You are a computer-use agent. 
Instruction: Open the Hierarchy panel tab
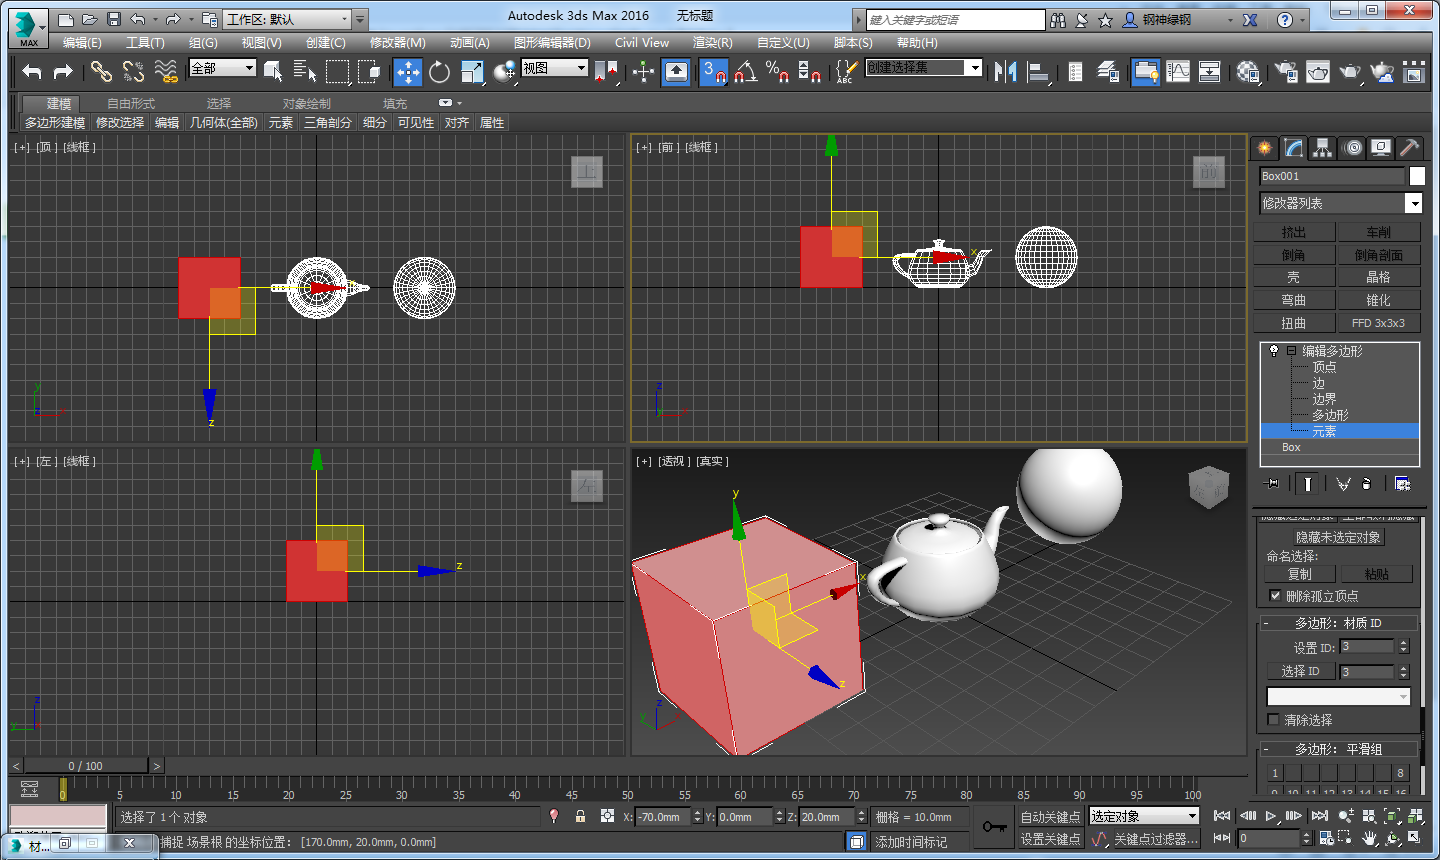point(1323,148)
